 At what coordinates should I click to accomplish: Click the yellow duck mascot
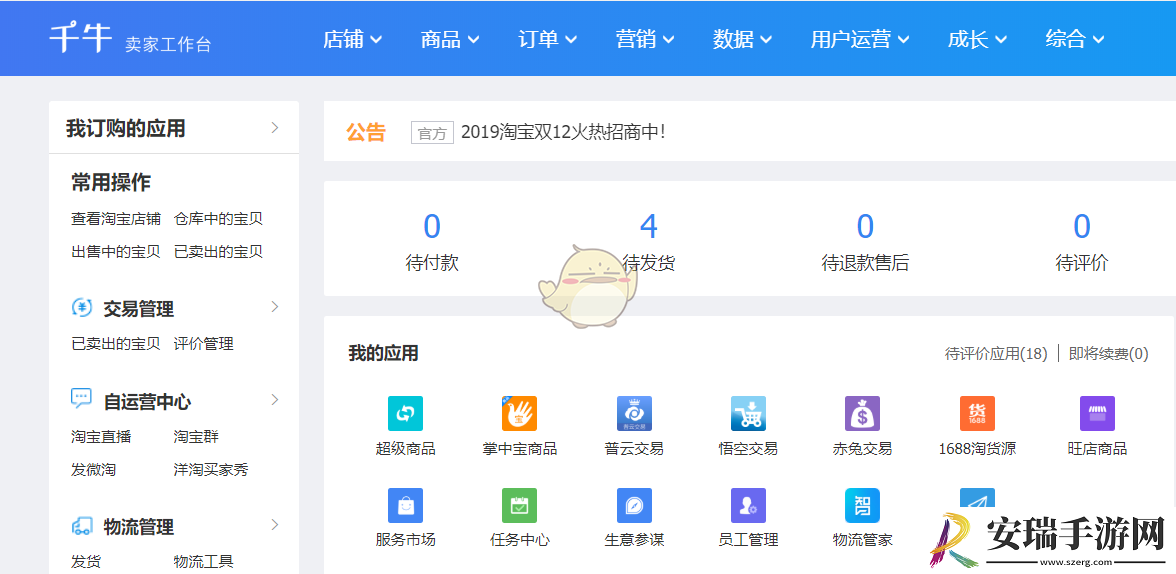[x=589, y=287]
